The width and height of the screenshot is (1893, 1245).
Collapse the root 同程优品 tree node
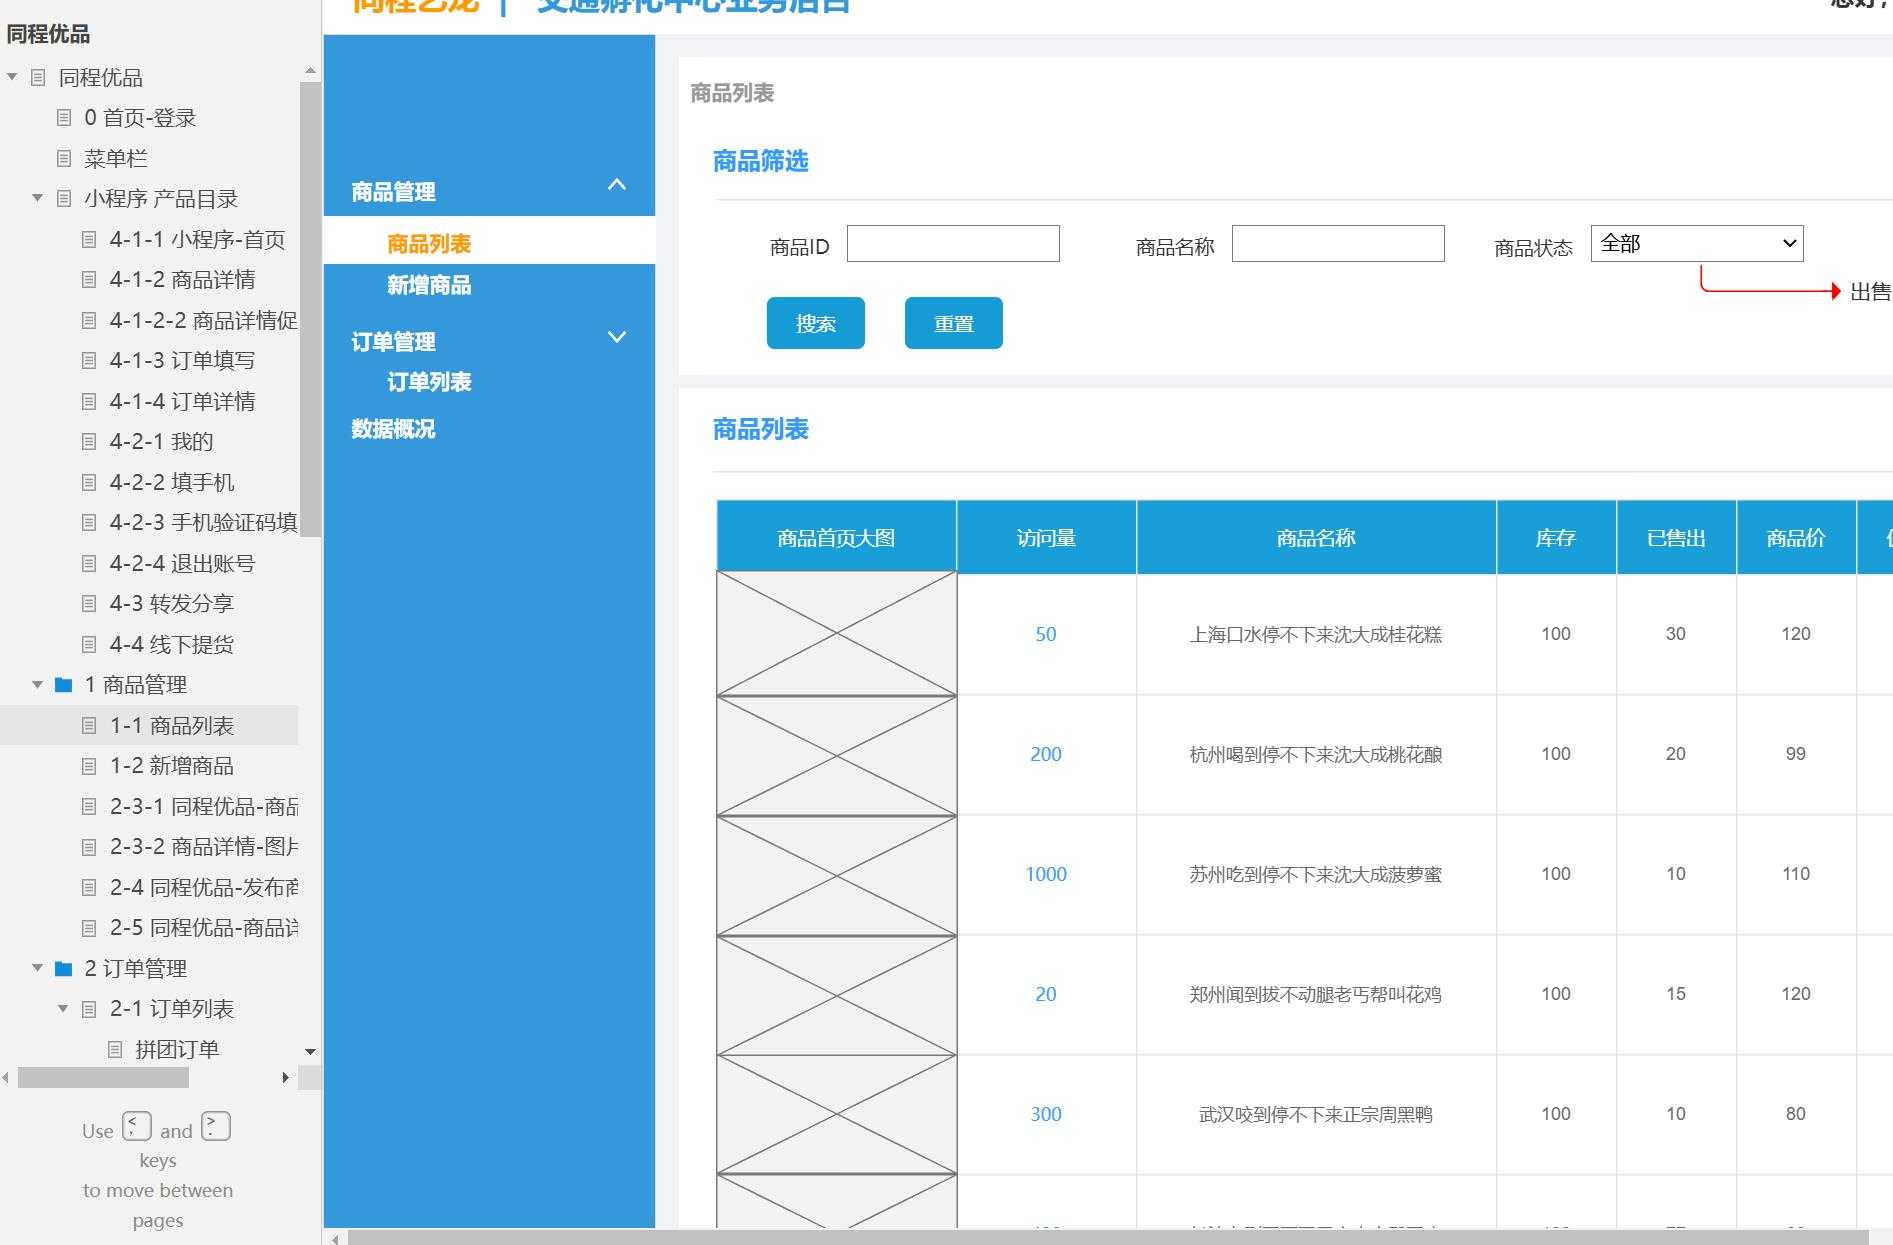10,76
